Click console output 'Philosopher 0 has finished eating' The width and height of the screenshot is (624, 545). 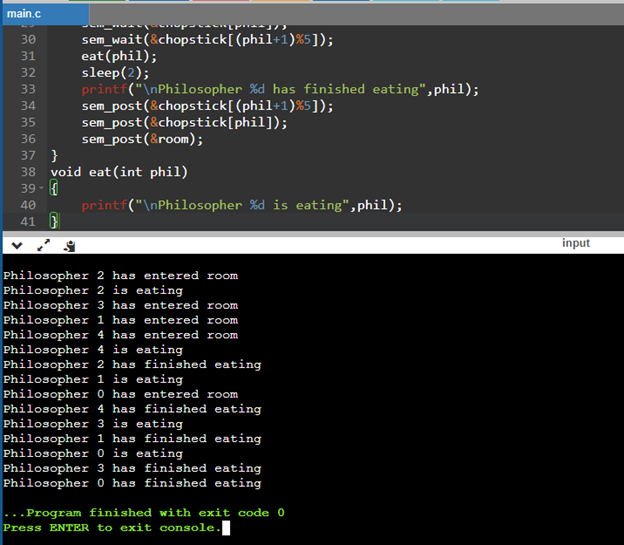(132, 483)
